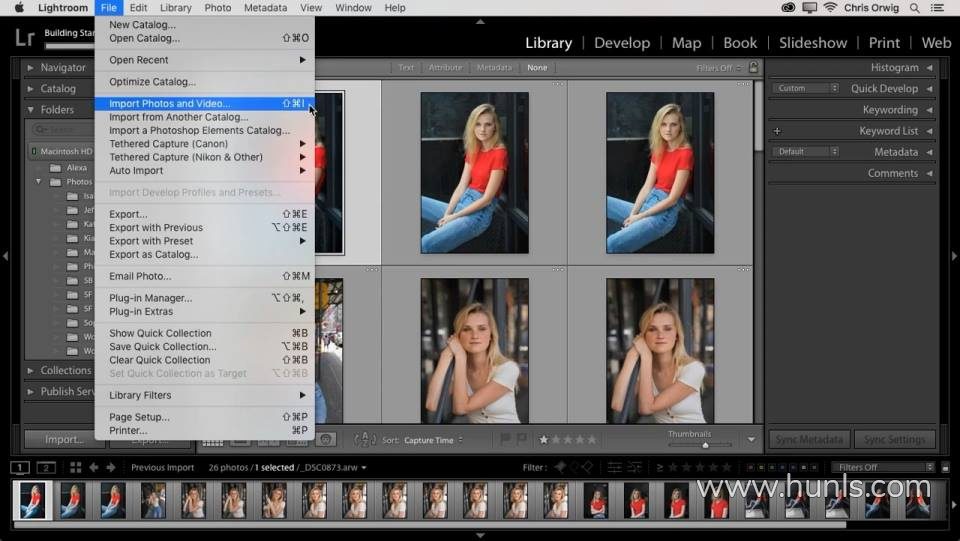The height and width of the screenshot is (541, 960).
Task: Go forward with the right arrow icon
Action: pos(111,468)
